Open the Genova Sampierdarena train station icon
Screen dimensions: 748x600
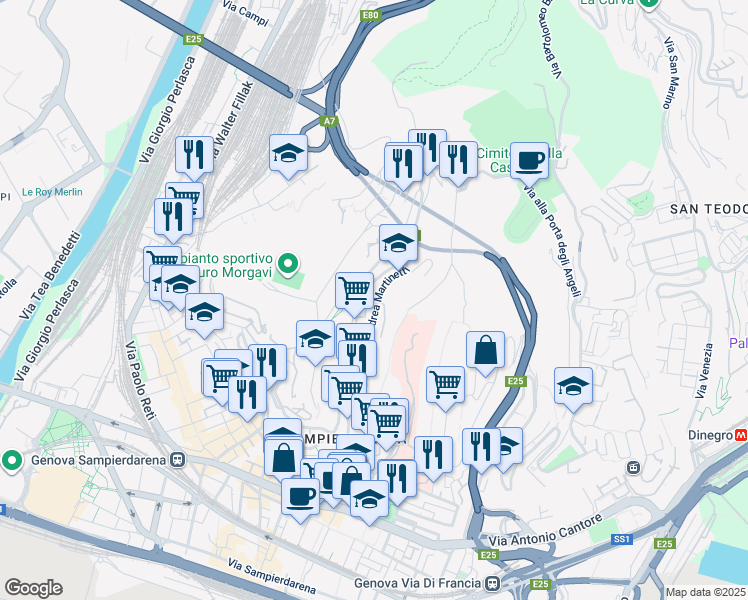tap(178, 460)
